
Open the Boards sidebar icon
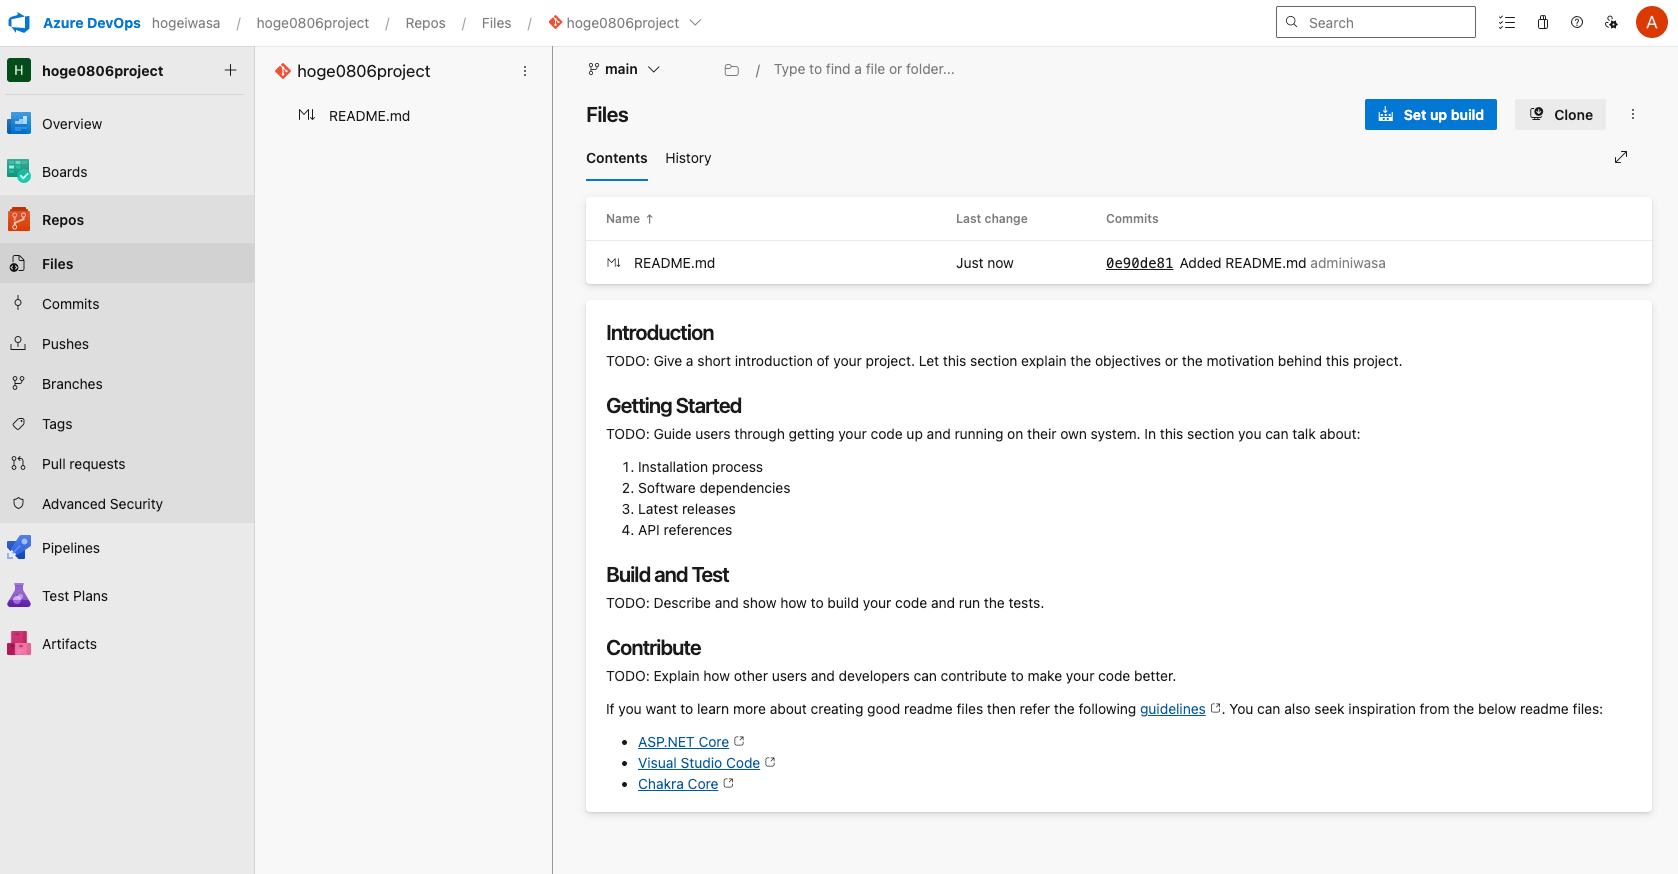click(19, 172)
